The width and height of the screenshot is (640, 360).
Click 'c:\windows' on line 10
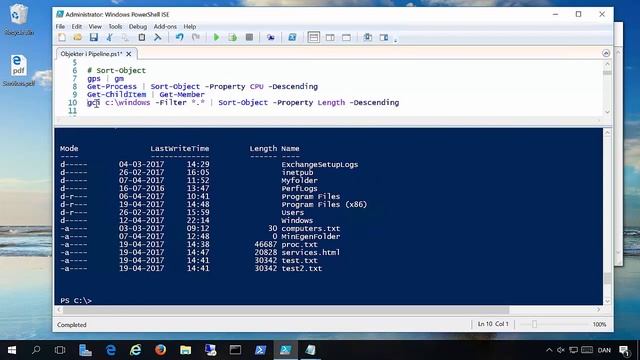pyautogui.click(x=128, y=102)
